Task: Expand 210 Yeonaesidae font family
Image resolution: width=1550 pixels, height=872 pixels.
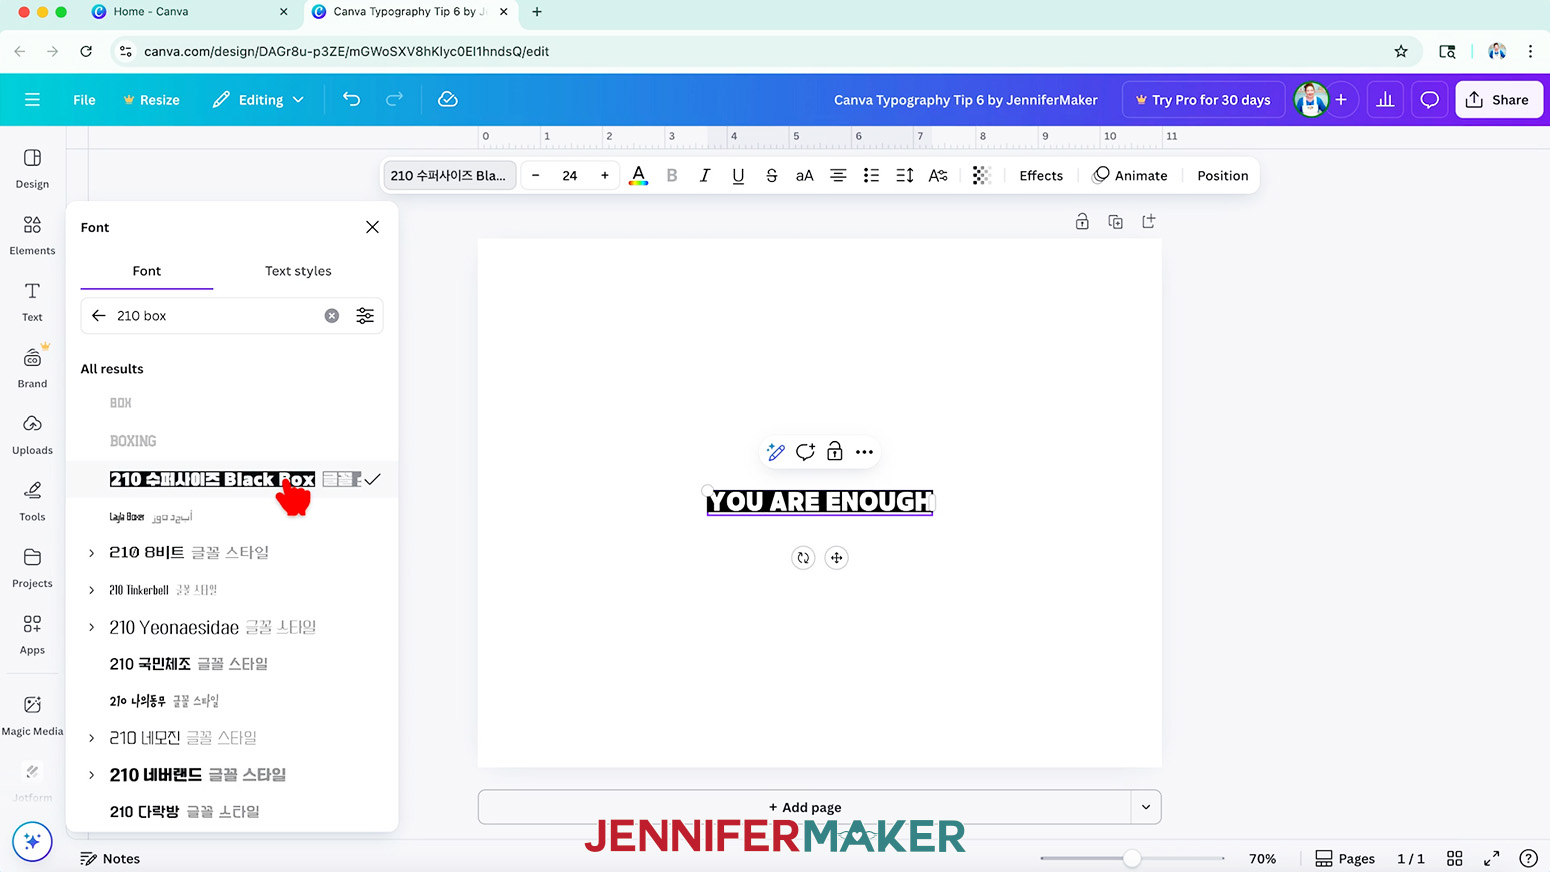Action: click(91, 627)
